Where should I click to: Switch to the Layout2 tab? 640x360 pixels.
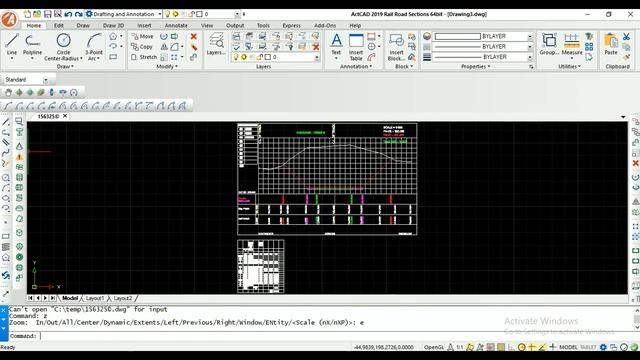click(x=122, y=298)
